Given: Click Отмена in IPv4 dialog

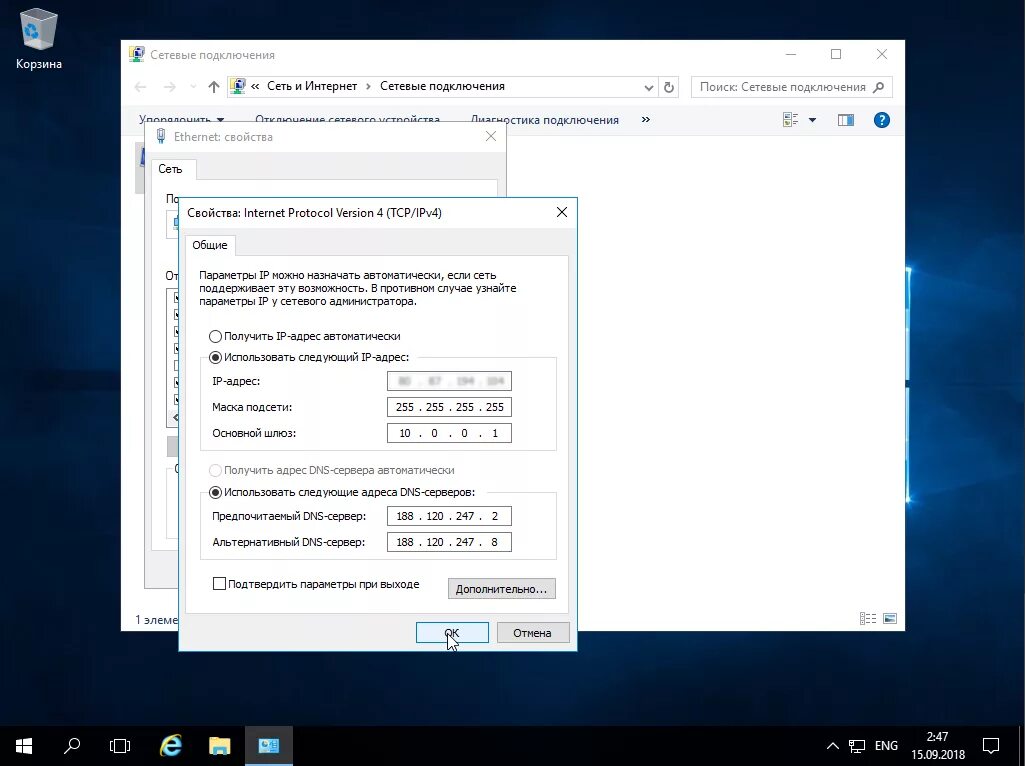Looking at the screenshot, I should tap(533, 633).
